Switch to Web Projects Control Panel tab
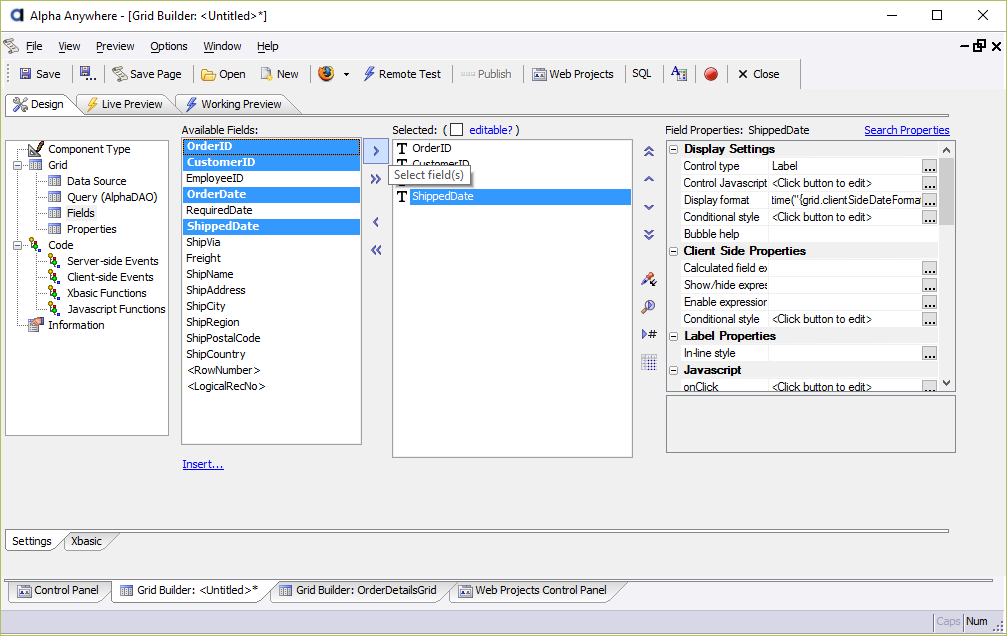The image size is (1007, 636). point(533,590)
